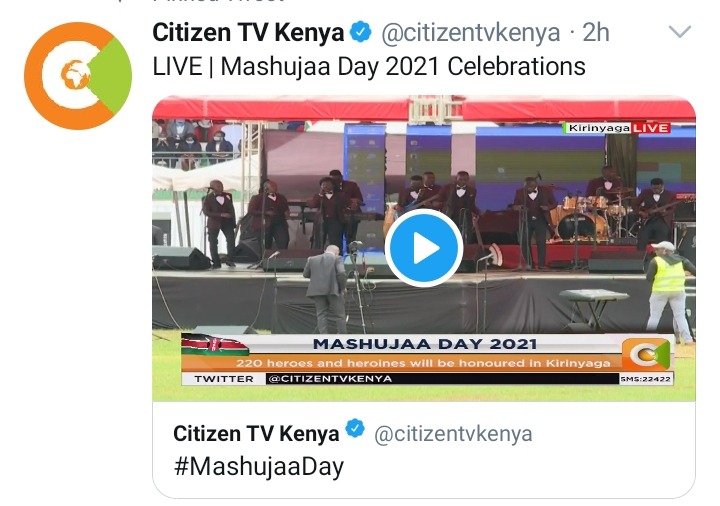Click the Kirinyaga LIVE badge on video
Image resolution: width=720 pixels, height=506 pixels.
click(x=618, y=128)
